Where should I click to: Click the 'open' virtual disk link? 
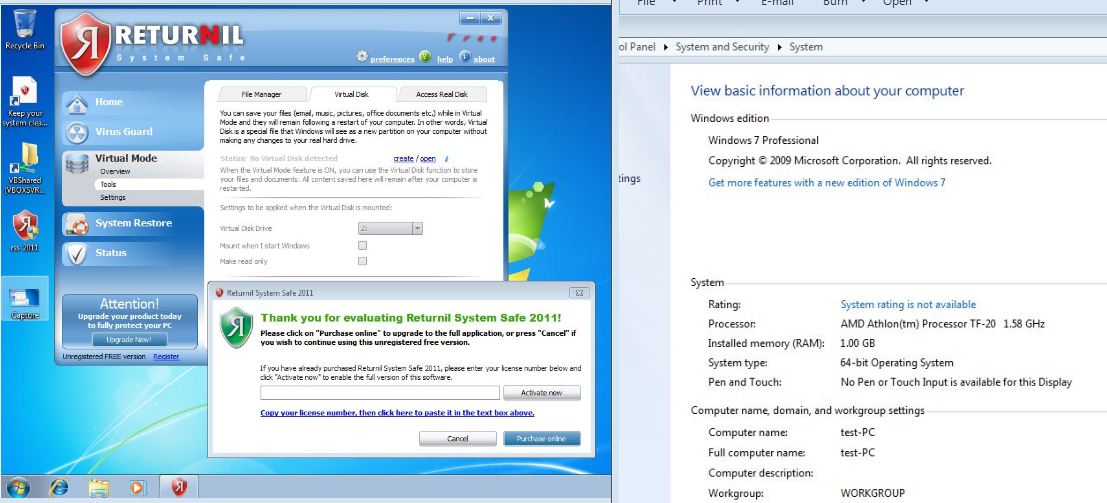428,159
